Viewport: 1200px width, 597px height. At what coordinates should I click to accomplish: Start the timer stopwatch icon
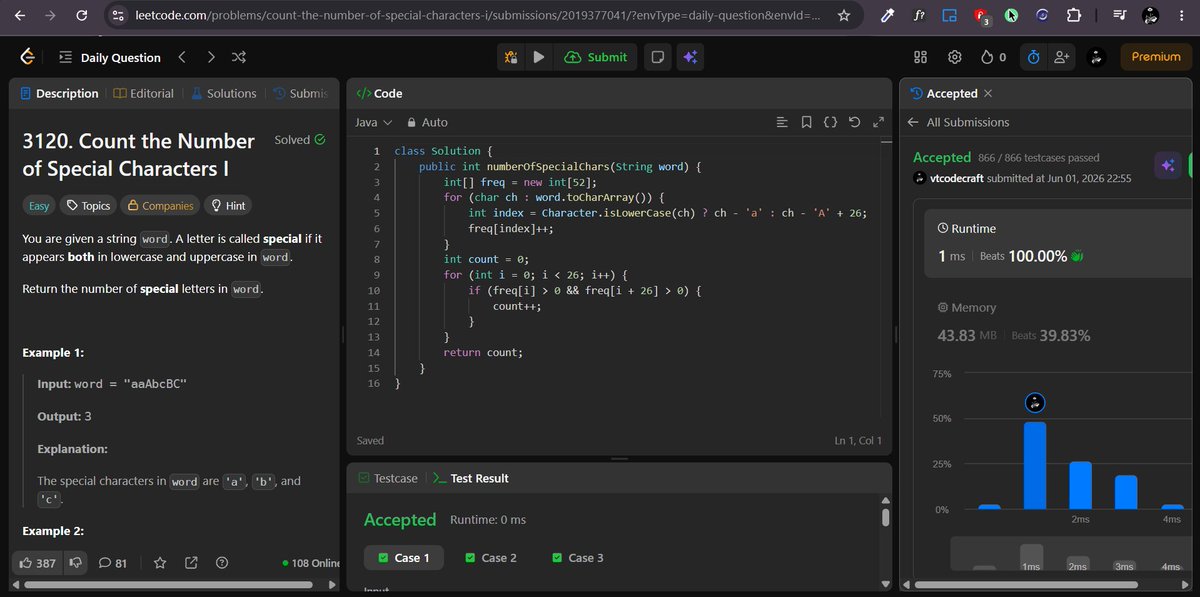coord(1034,57)
